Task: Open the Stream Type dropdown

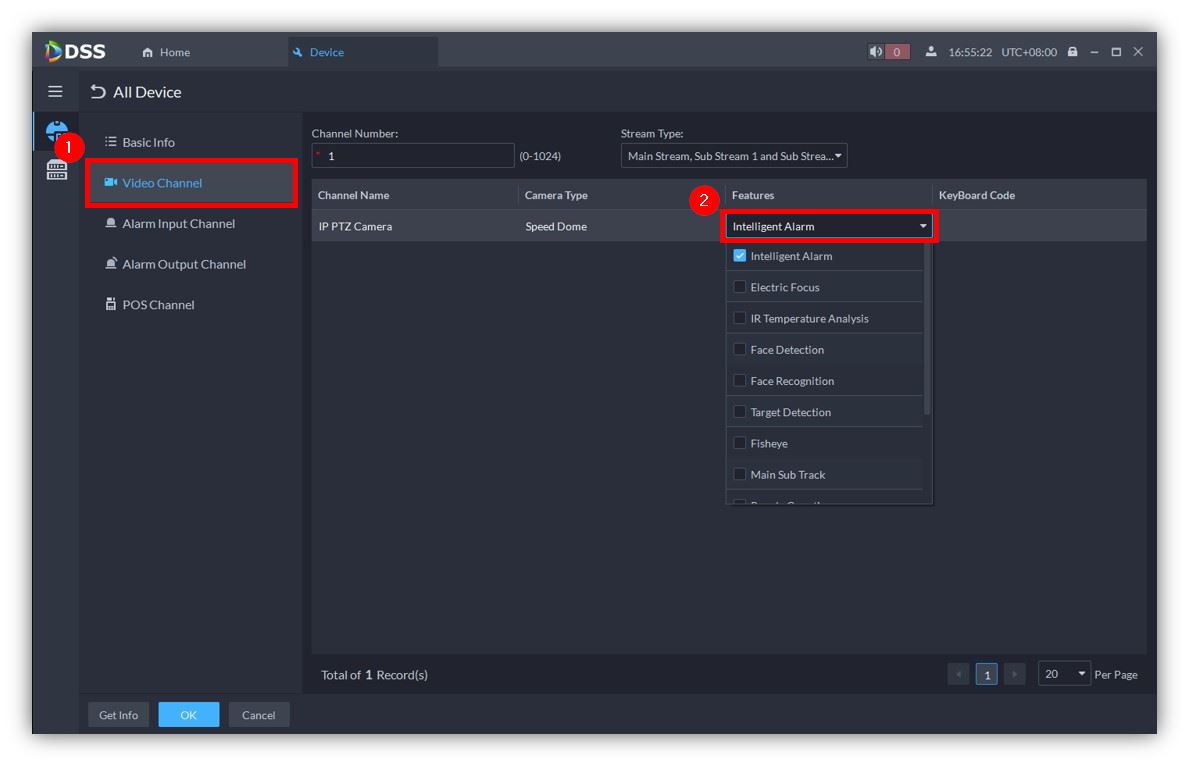Action: (x=733, y=156)
